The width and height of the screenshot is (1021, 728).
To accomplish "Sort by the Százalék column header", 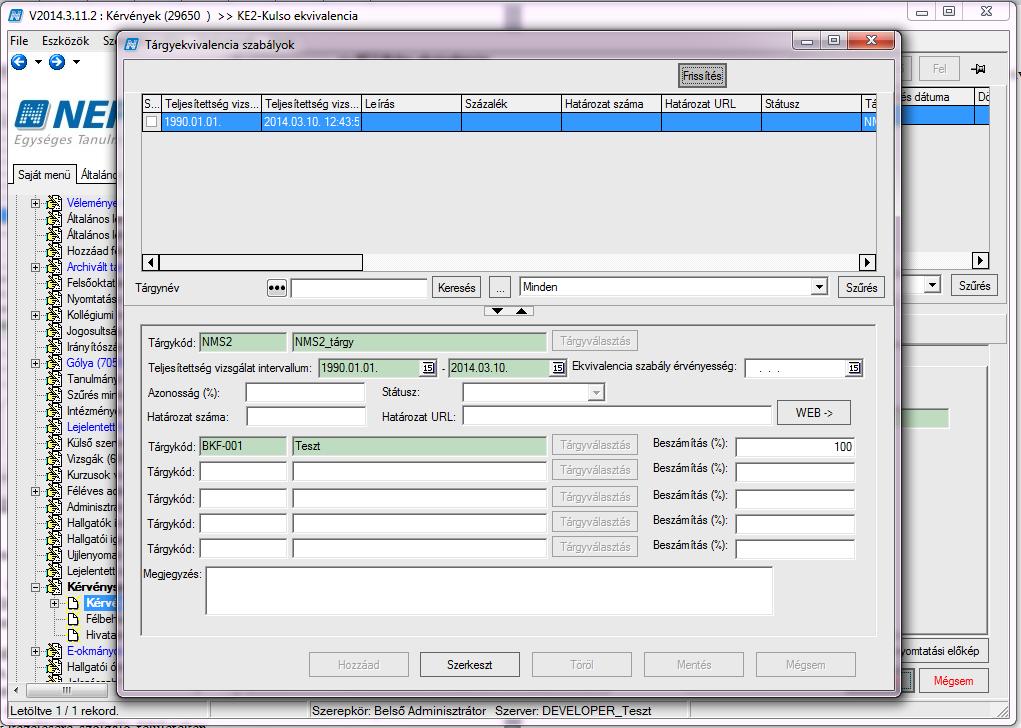I will click(511, 104).
